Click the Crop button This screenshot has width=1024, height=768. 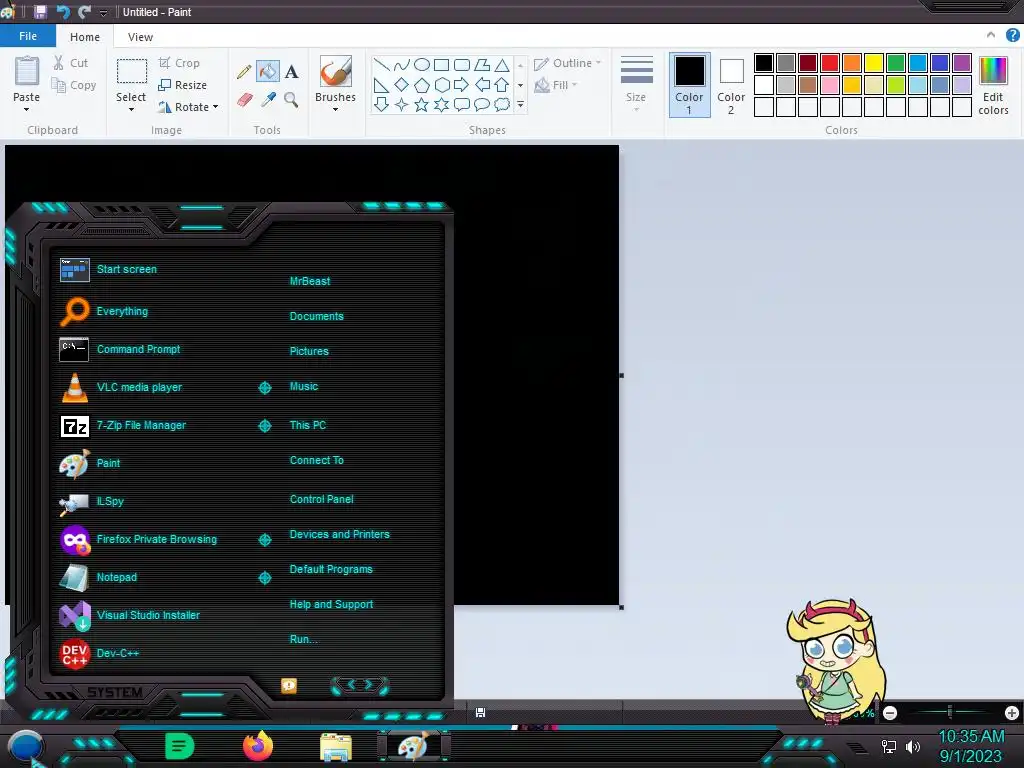(x=179, y=63)
